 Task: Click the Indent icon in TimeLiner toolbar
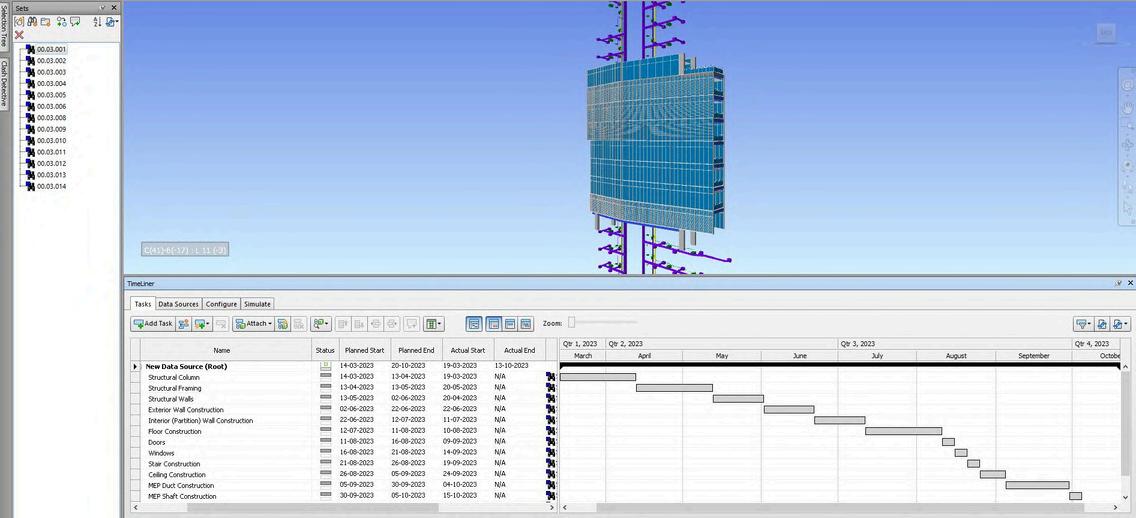tap(392, 324)
